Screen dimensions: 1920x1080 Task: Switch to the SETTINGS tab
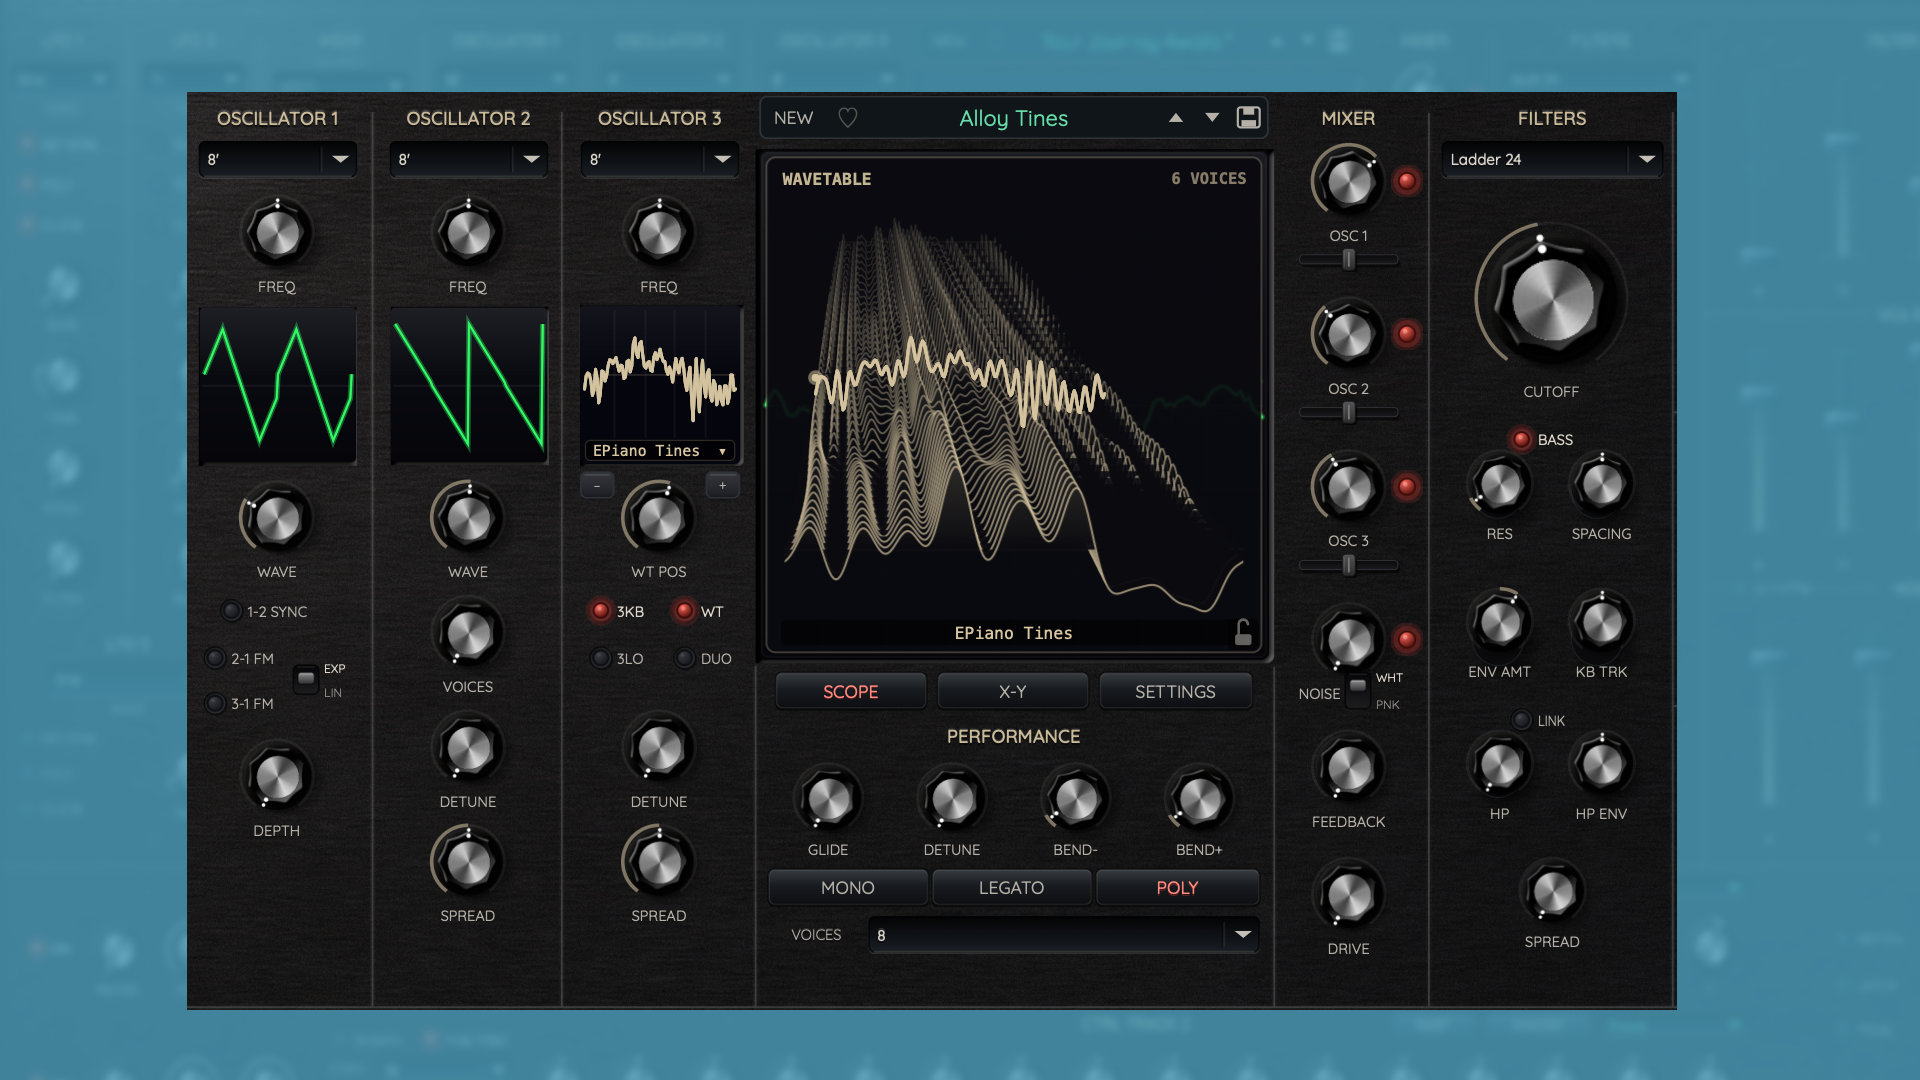(1175, 691)
